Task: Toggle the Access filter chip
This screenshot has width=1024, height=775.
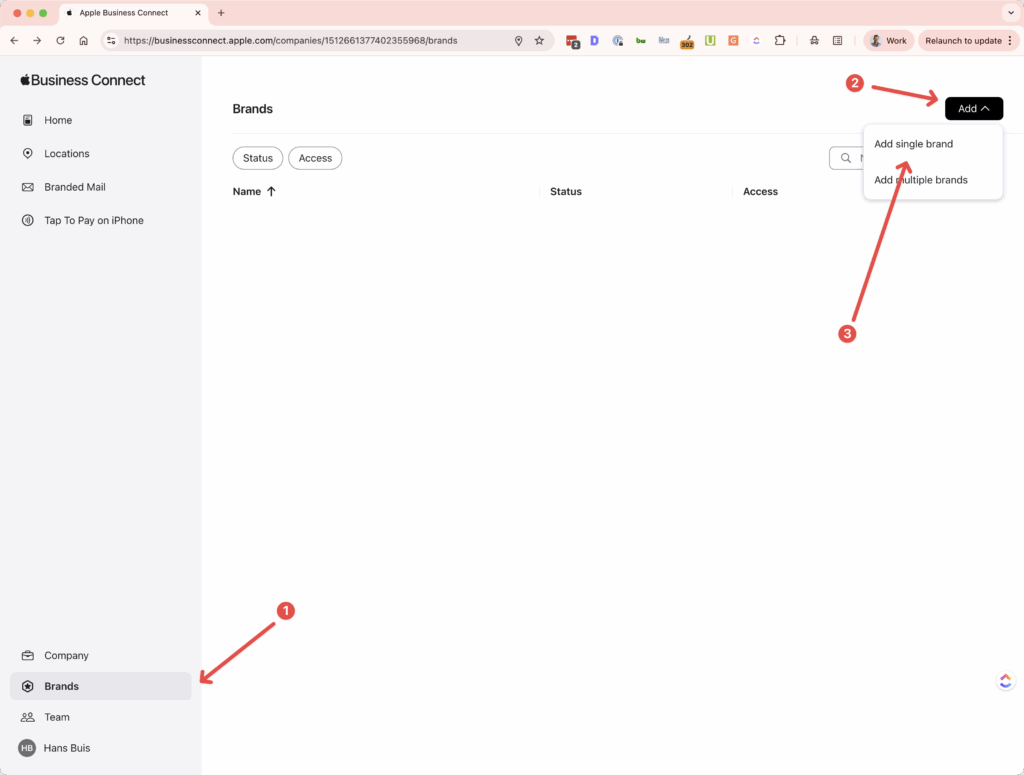Action: click(x=315, y=158)
